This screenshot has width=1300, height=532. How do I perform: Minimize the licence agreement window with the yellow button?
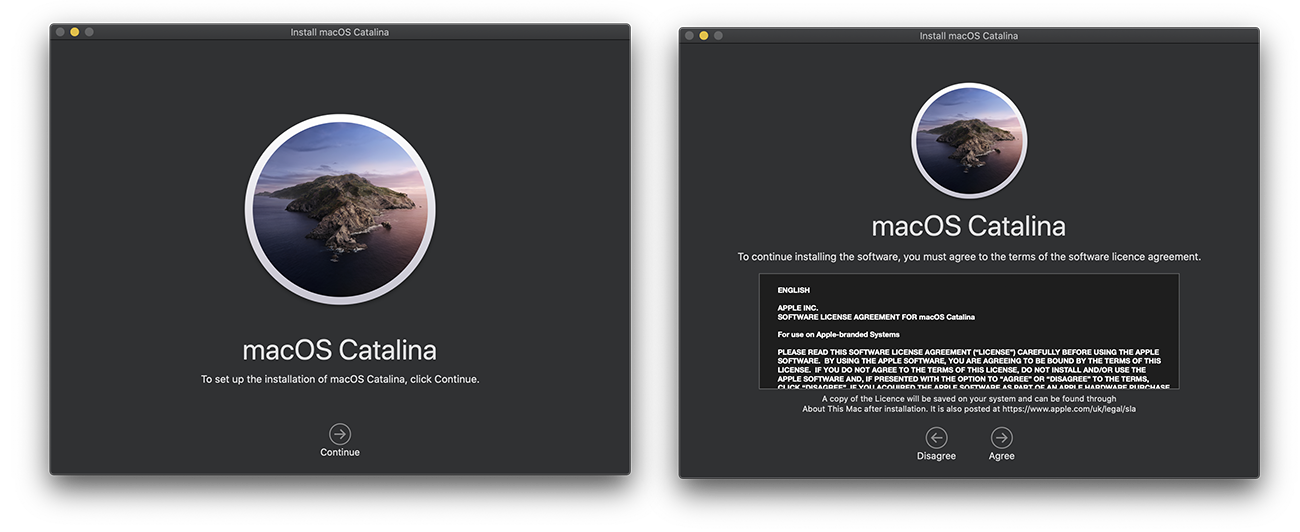tap(703, 36)
